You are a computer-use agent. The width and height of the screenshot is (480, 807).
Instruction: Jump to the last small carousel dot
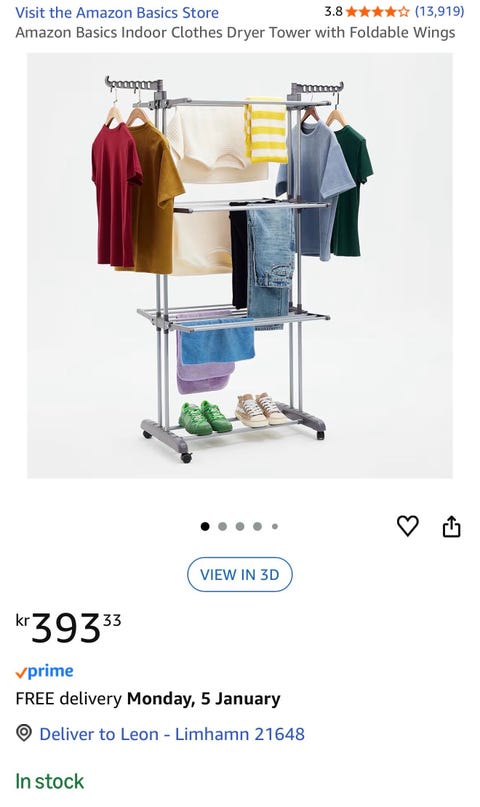coord(275,527)
